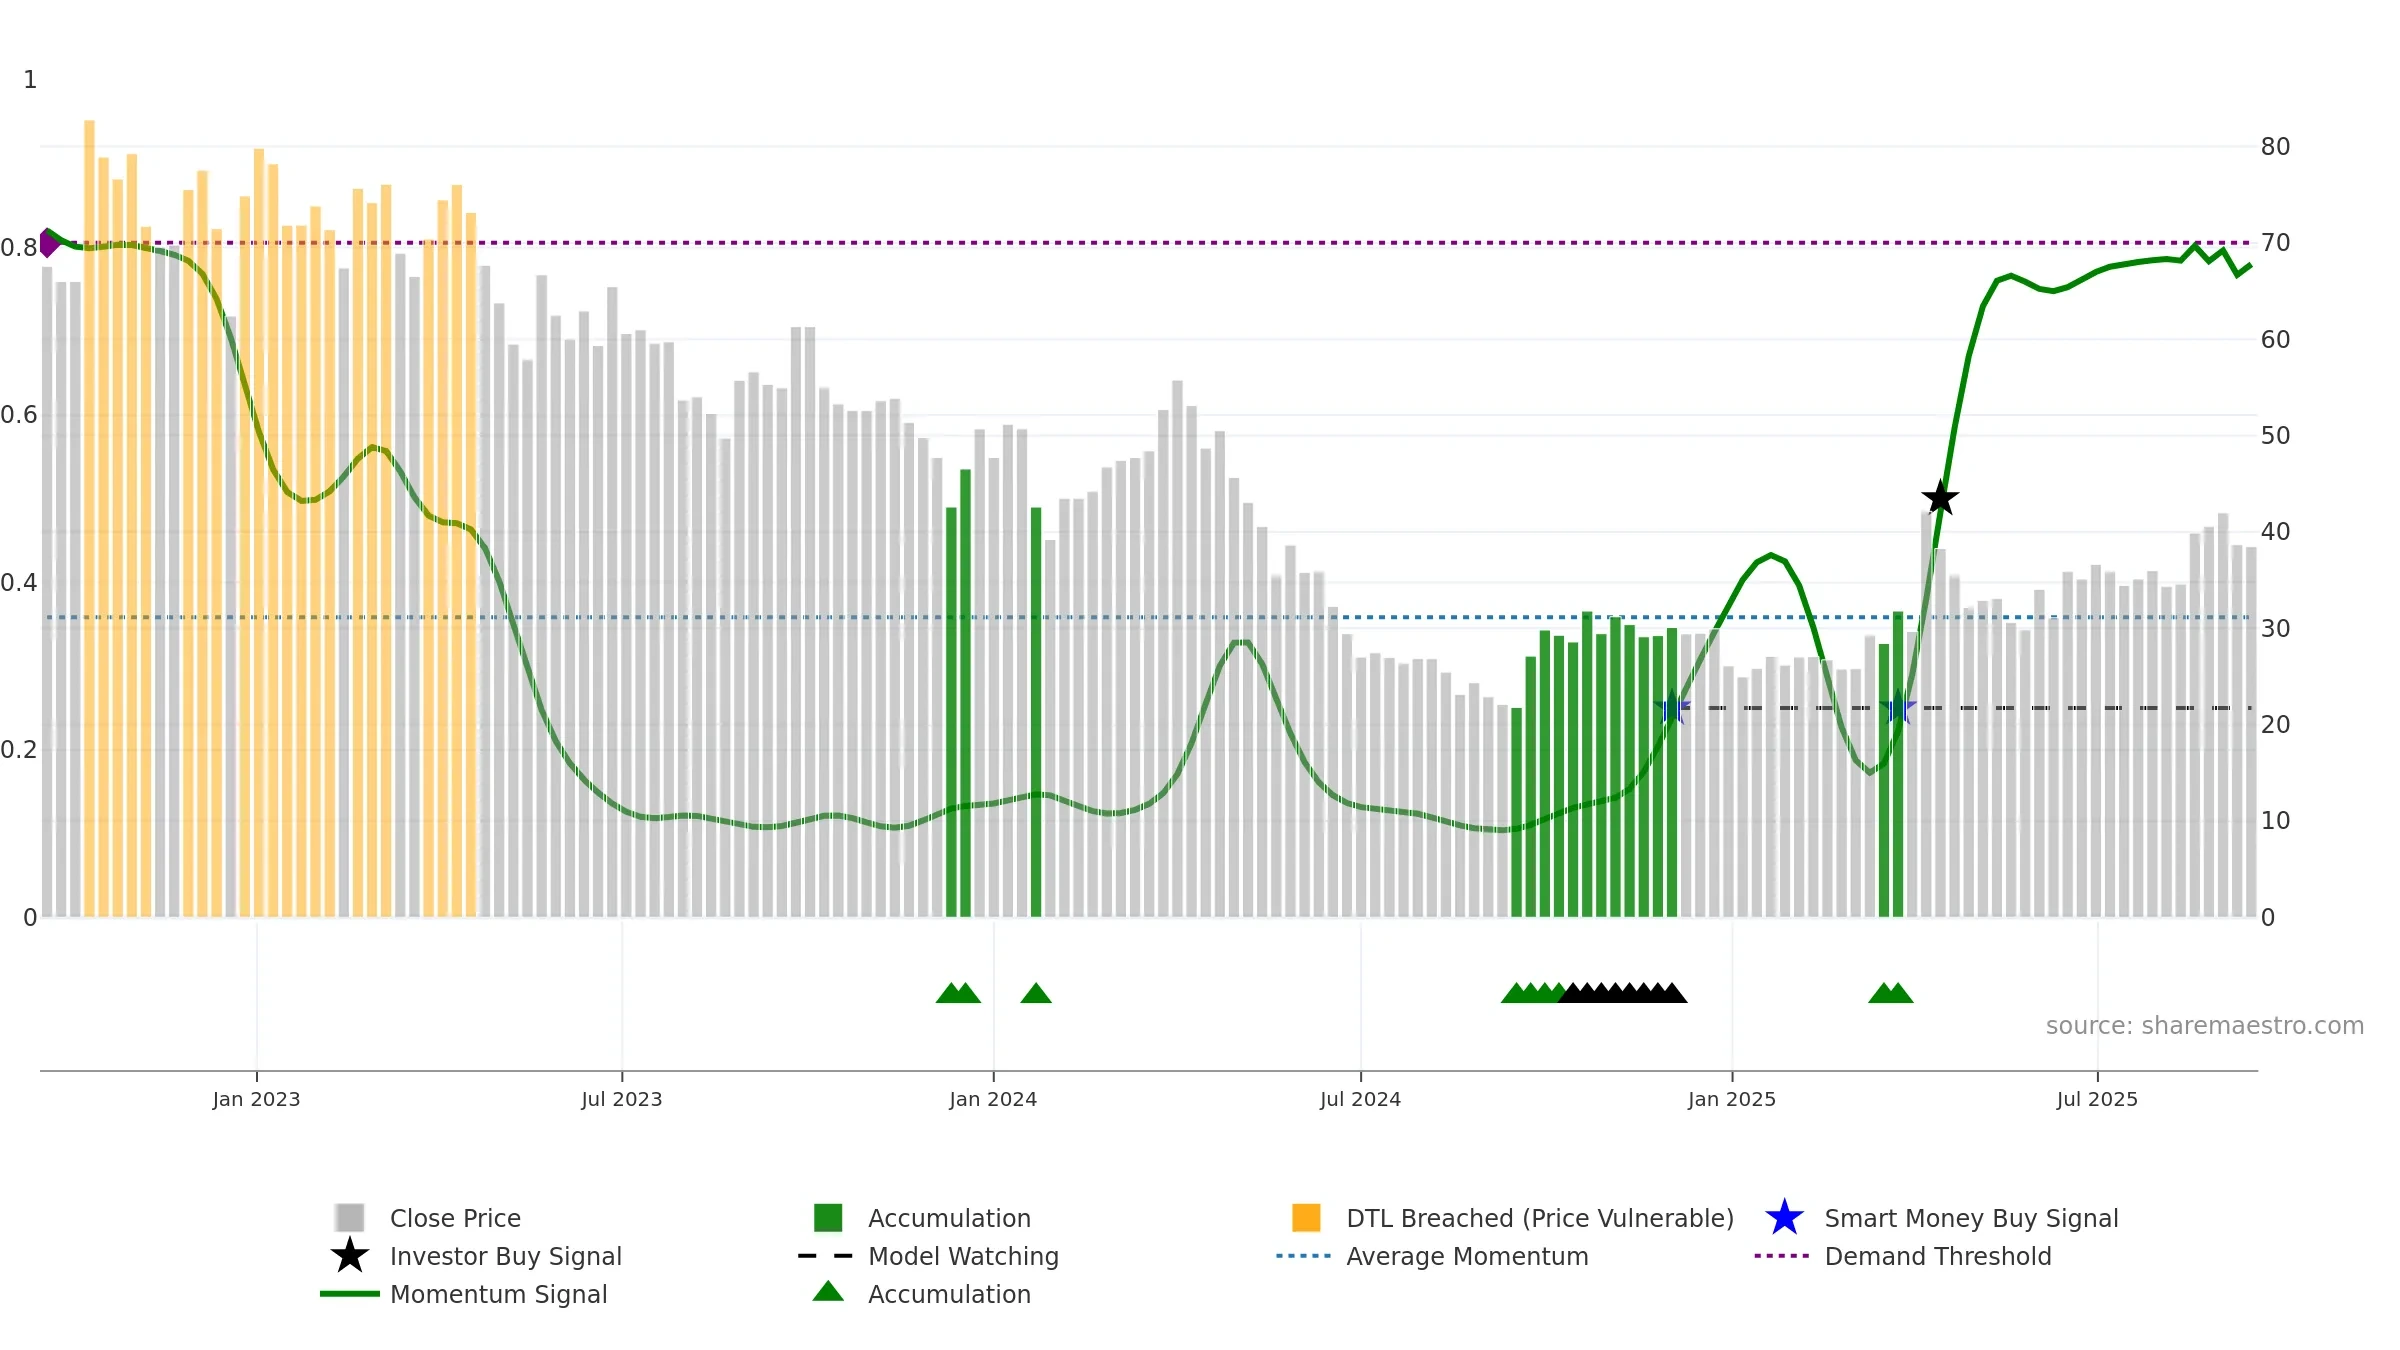This screenshot has width=2400, height=1350.
Task: Toggle the Average Momentum legend entry
Action: tap(1432, 1256)
